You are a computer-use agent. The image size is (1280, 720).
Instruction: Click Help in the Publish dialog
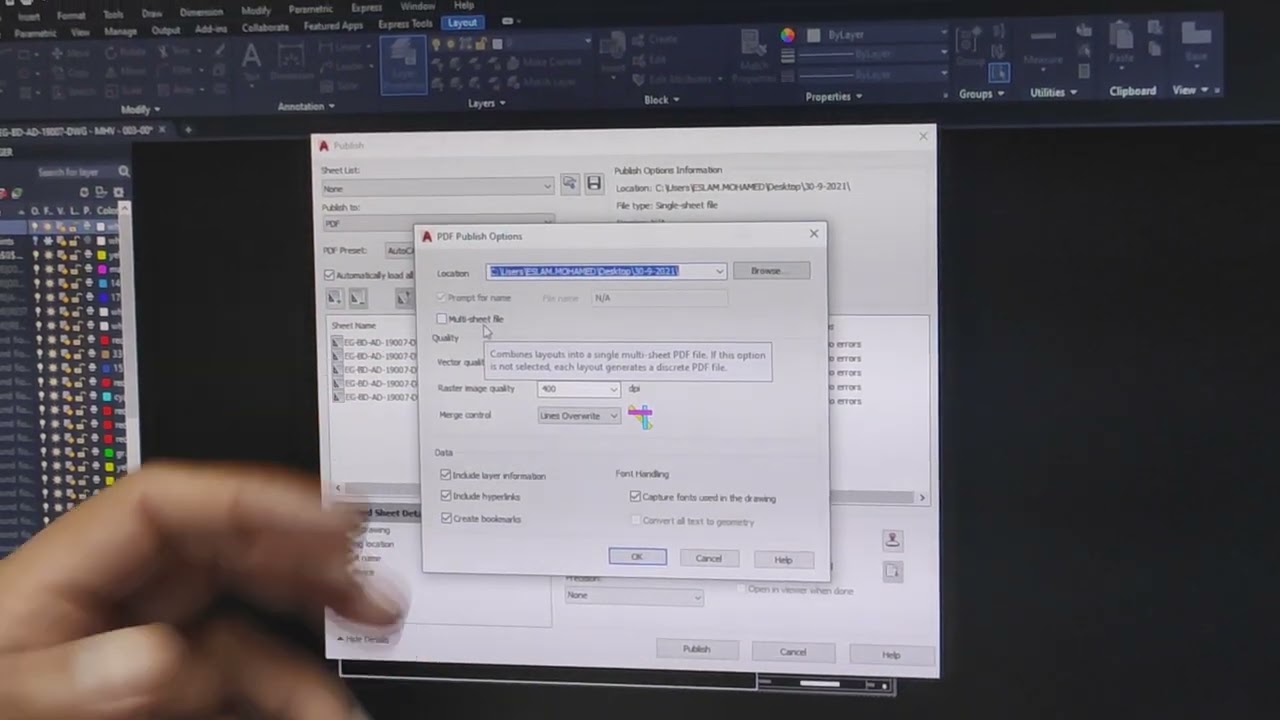[891, 655]
